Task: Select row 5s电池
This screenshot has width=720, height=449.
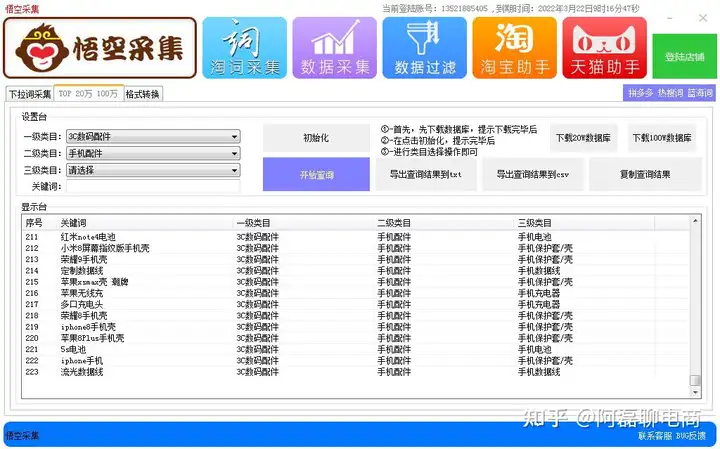Action: [356, 349]
